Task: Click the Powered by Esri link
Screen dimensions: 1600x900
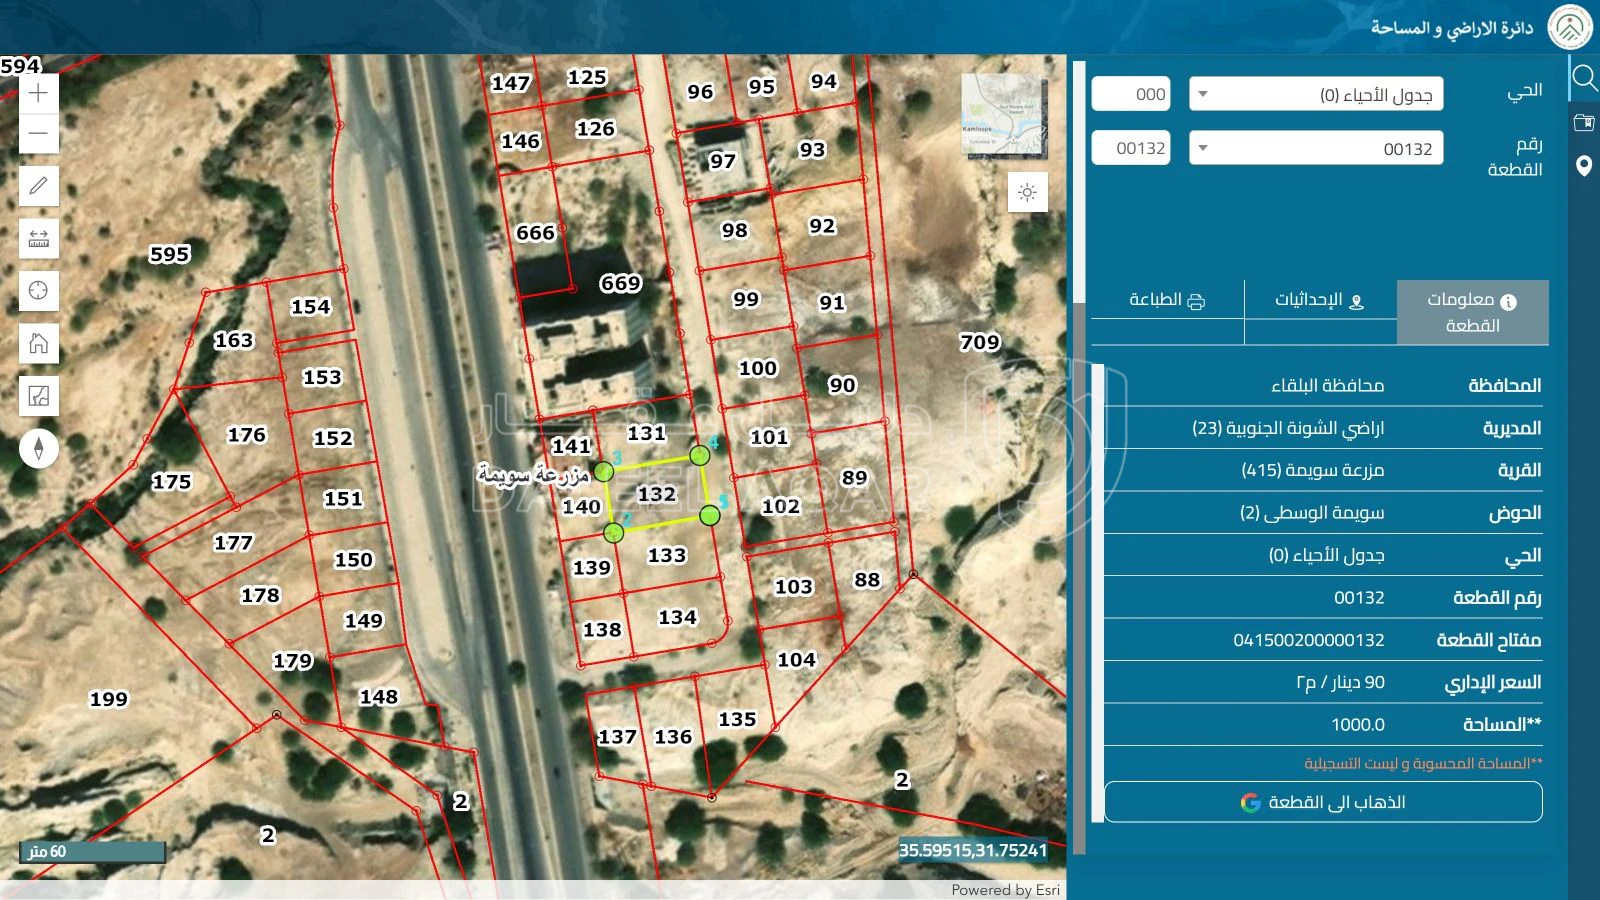Action: pos(1005,890)
